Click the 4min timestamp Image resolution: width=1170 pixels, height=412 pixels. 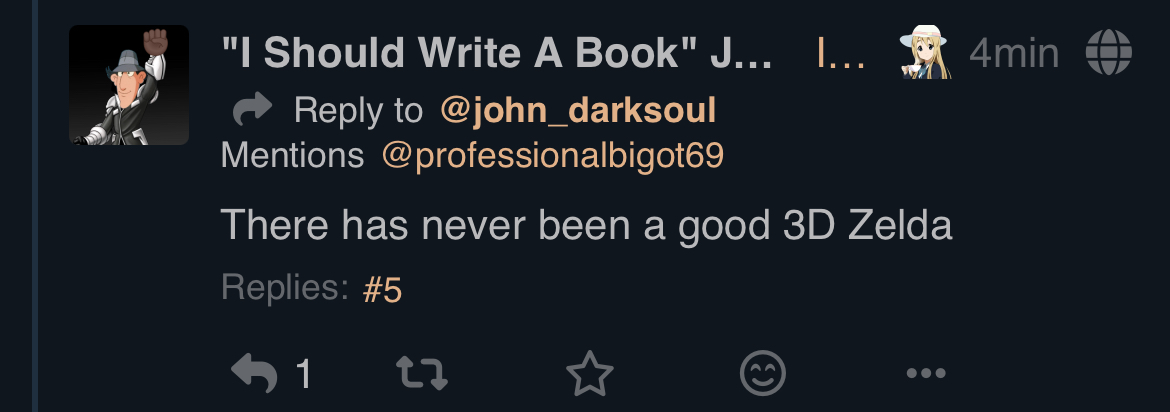click(x=1013, y=53)
